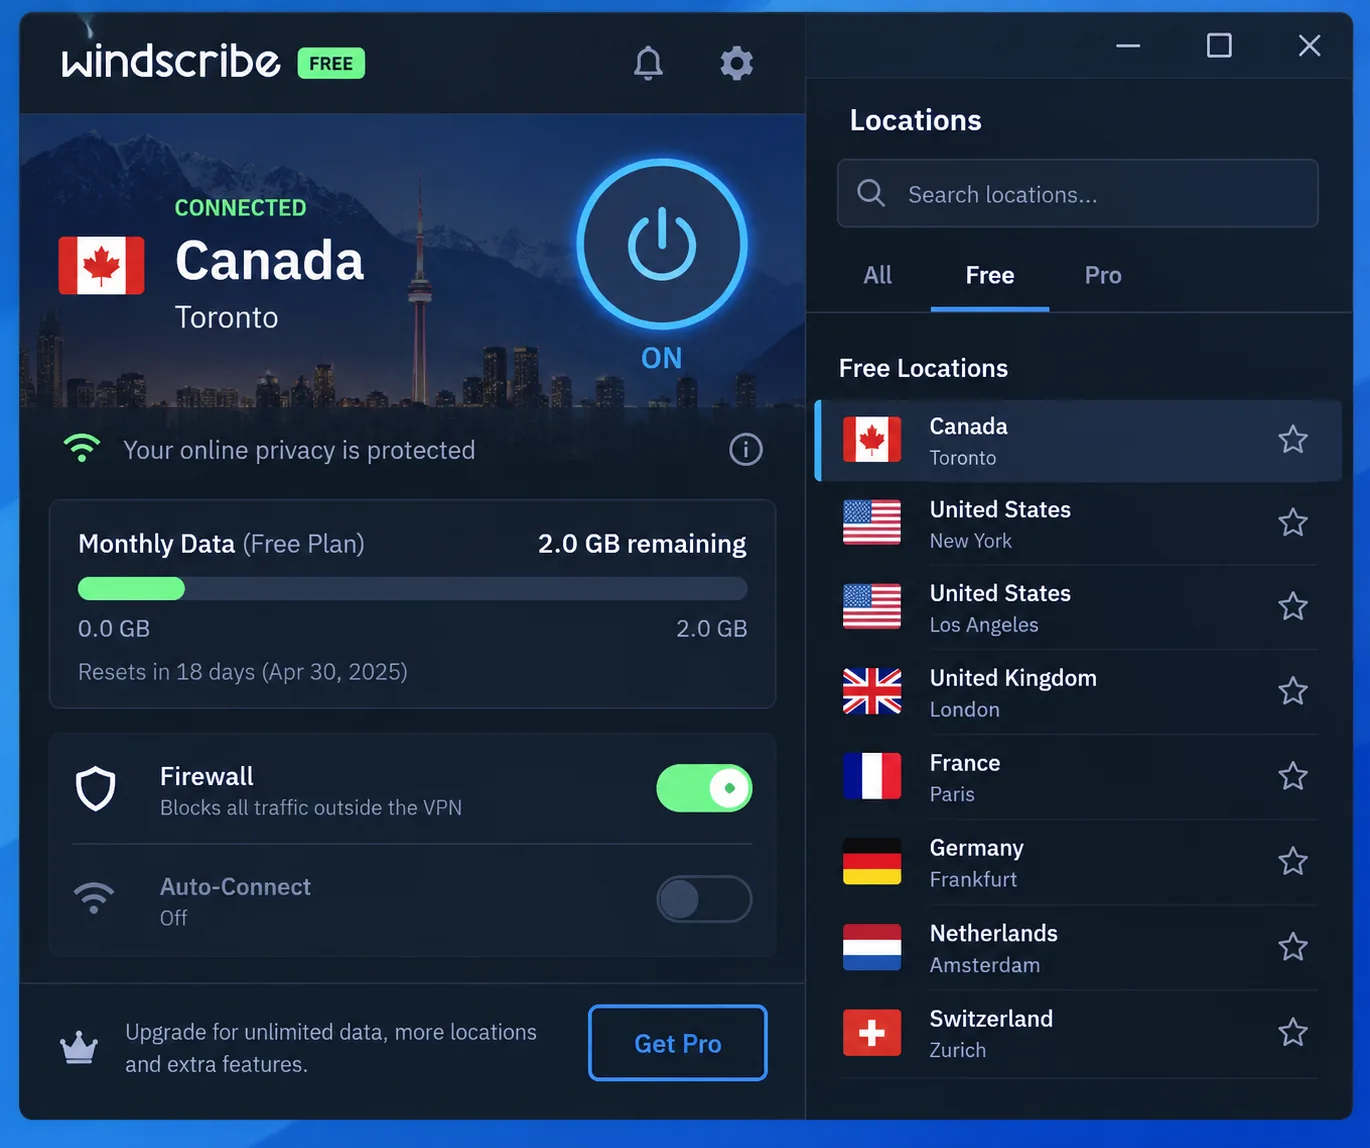Pick Germany Frankfurt location
Screen dimensions: 1370x1148
(x=1078, y=862)
